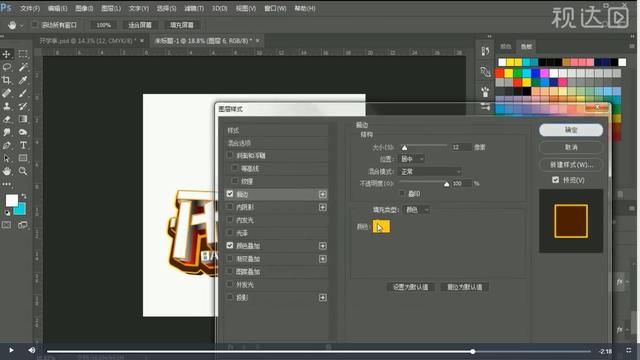
Task: Select the Path Selection arrow tool
Action: [x=7, y=158]
